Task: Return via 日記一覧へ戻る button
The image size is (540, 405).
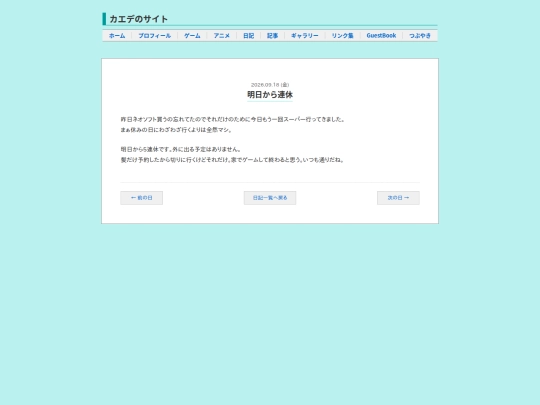Action: tap(270, 198)
